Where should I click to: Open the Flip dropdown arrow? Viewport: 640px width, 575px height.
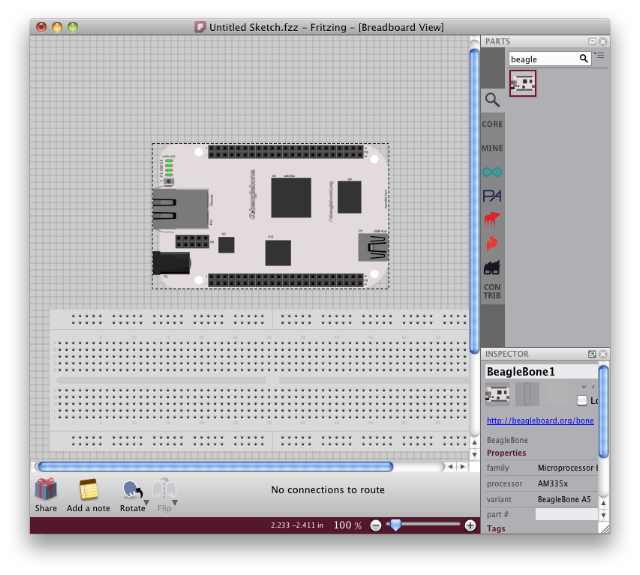175,503
